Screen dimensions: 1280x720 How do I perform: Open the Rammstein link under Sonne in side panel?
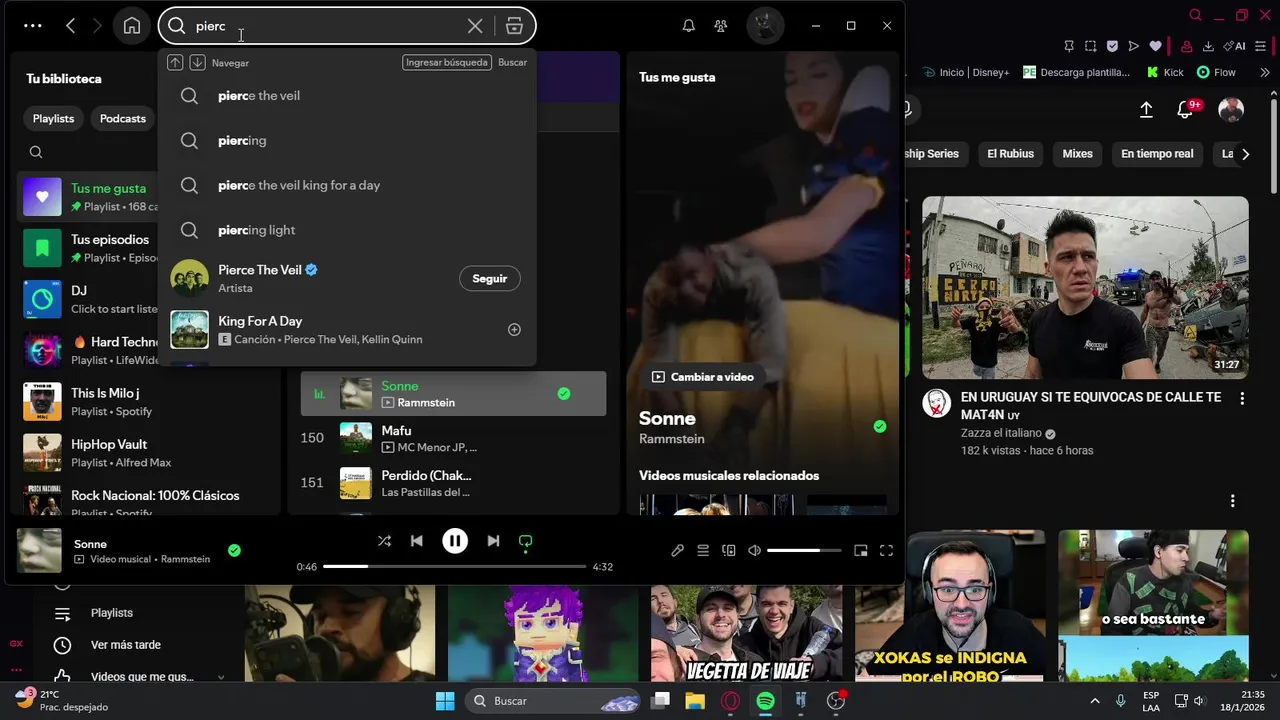coord(672,439)
